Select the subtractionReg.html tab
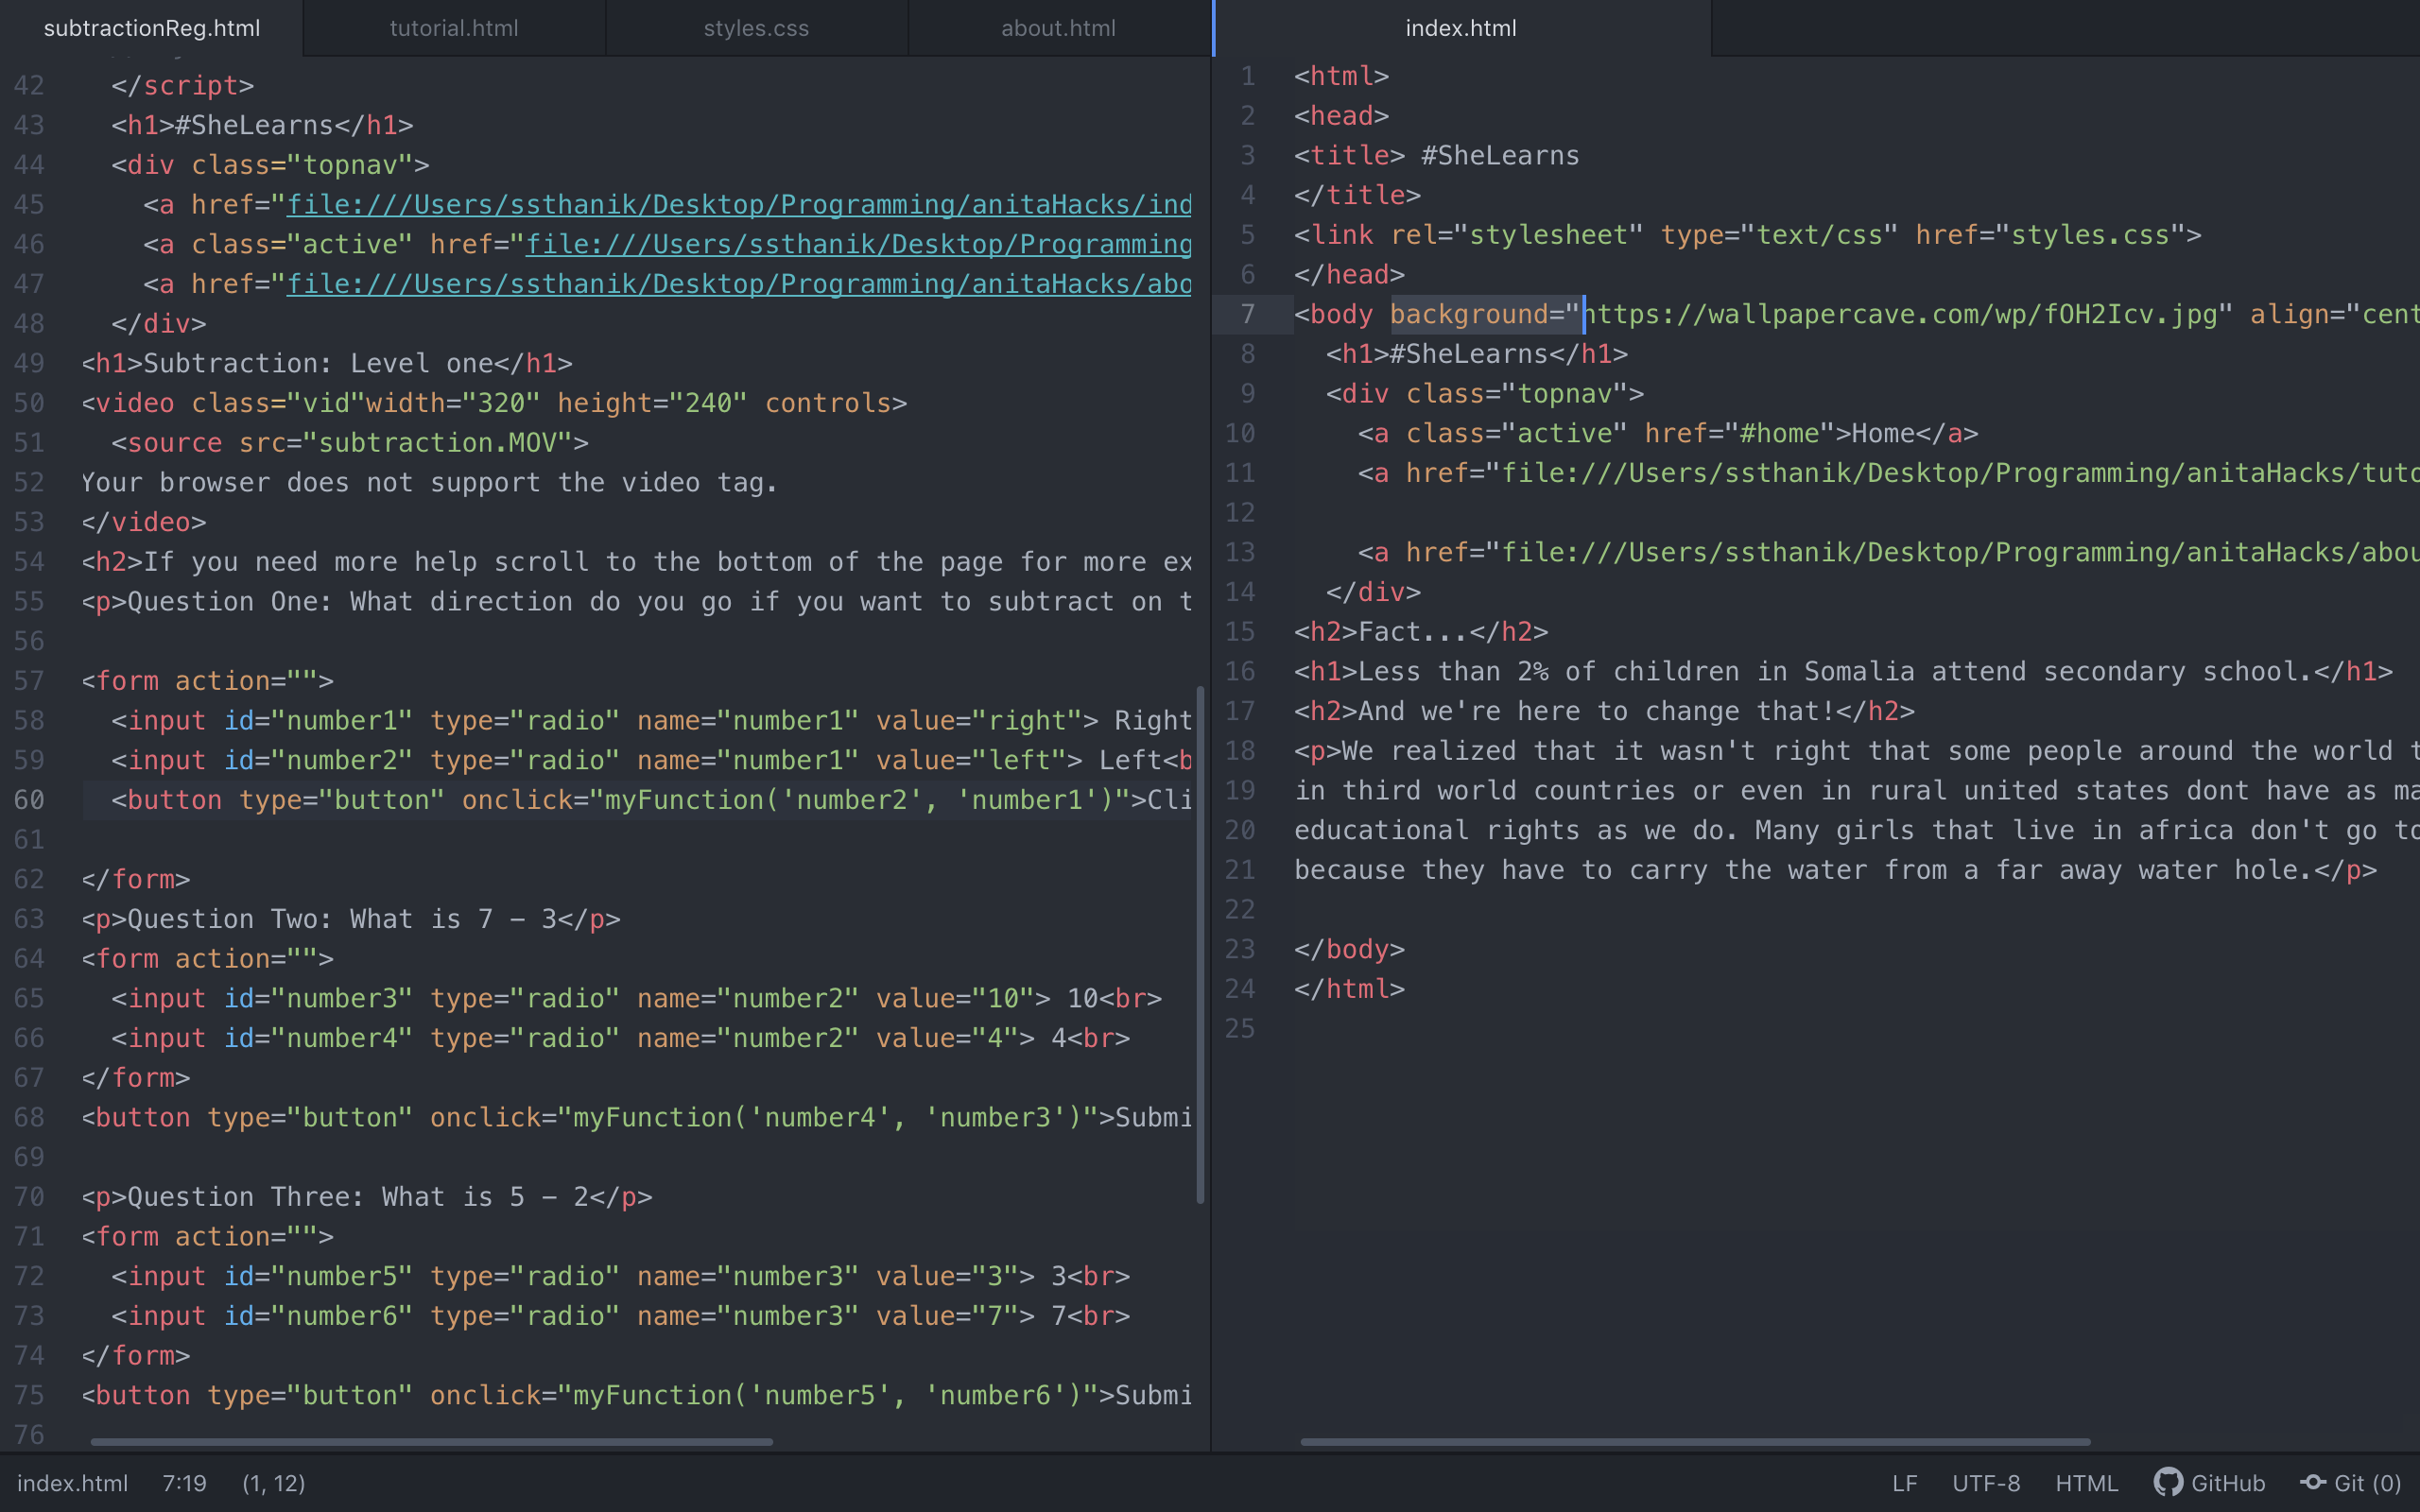Screen dimensions: 2420x1512 coord(152,28)
